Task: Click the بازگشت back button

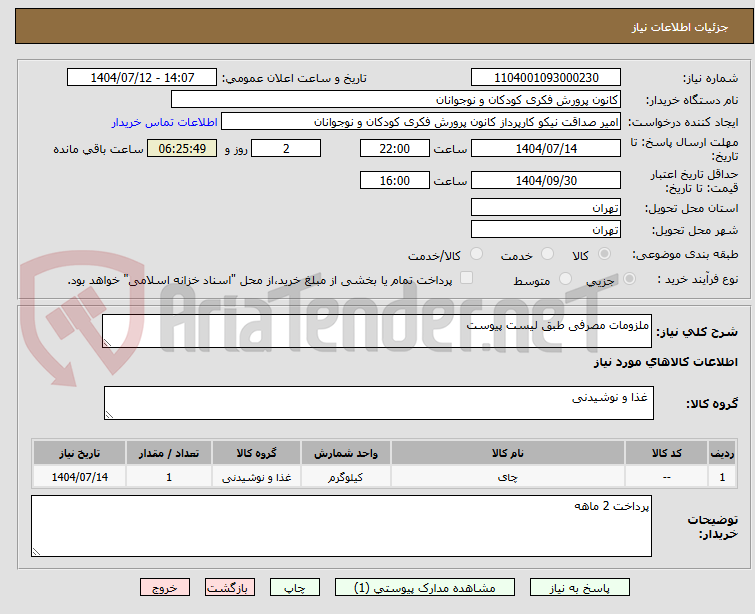Action: click(x=230, y=588)
